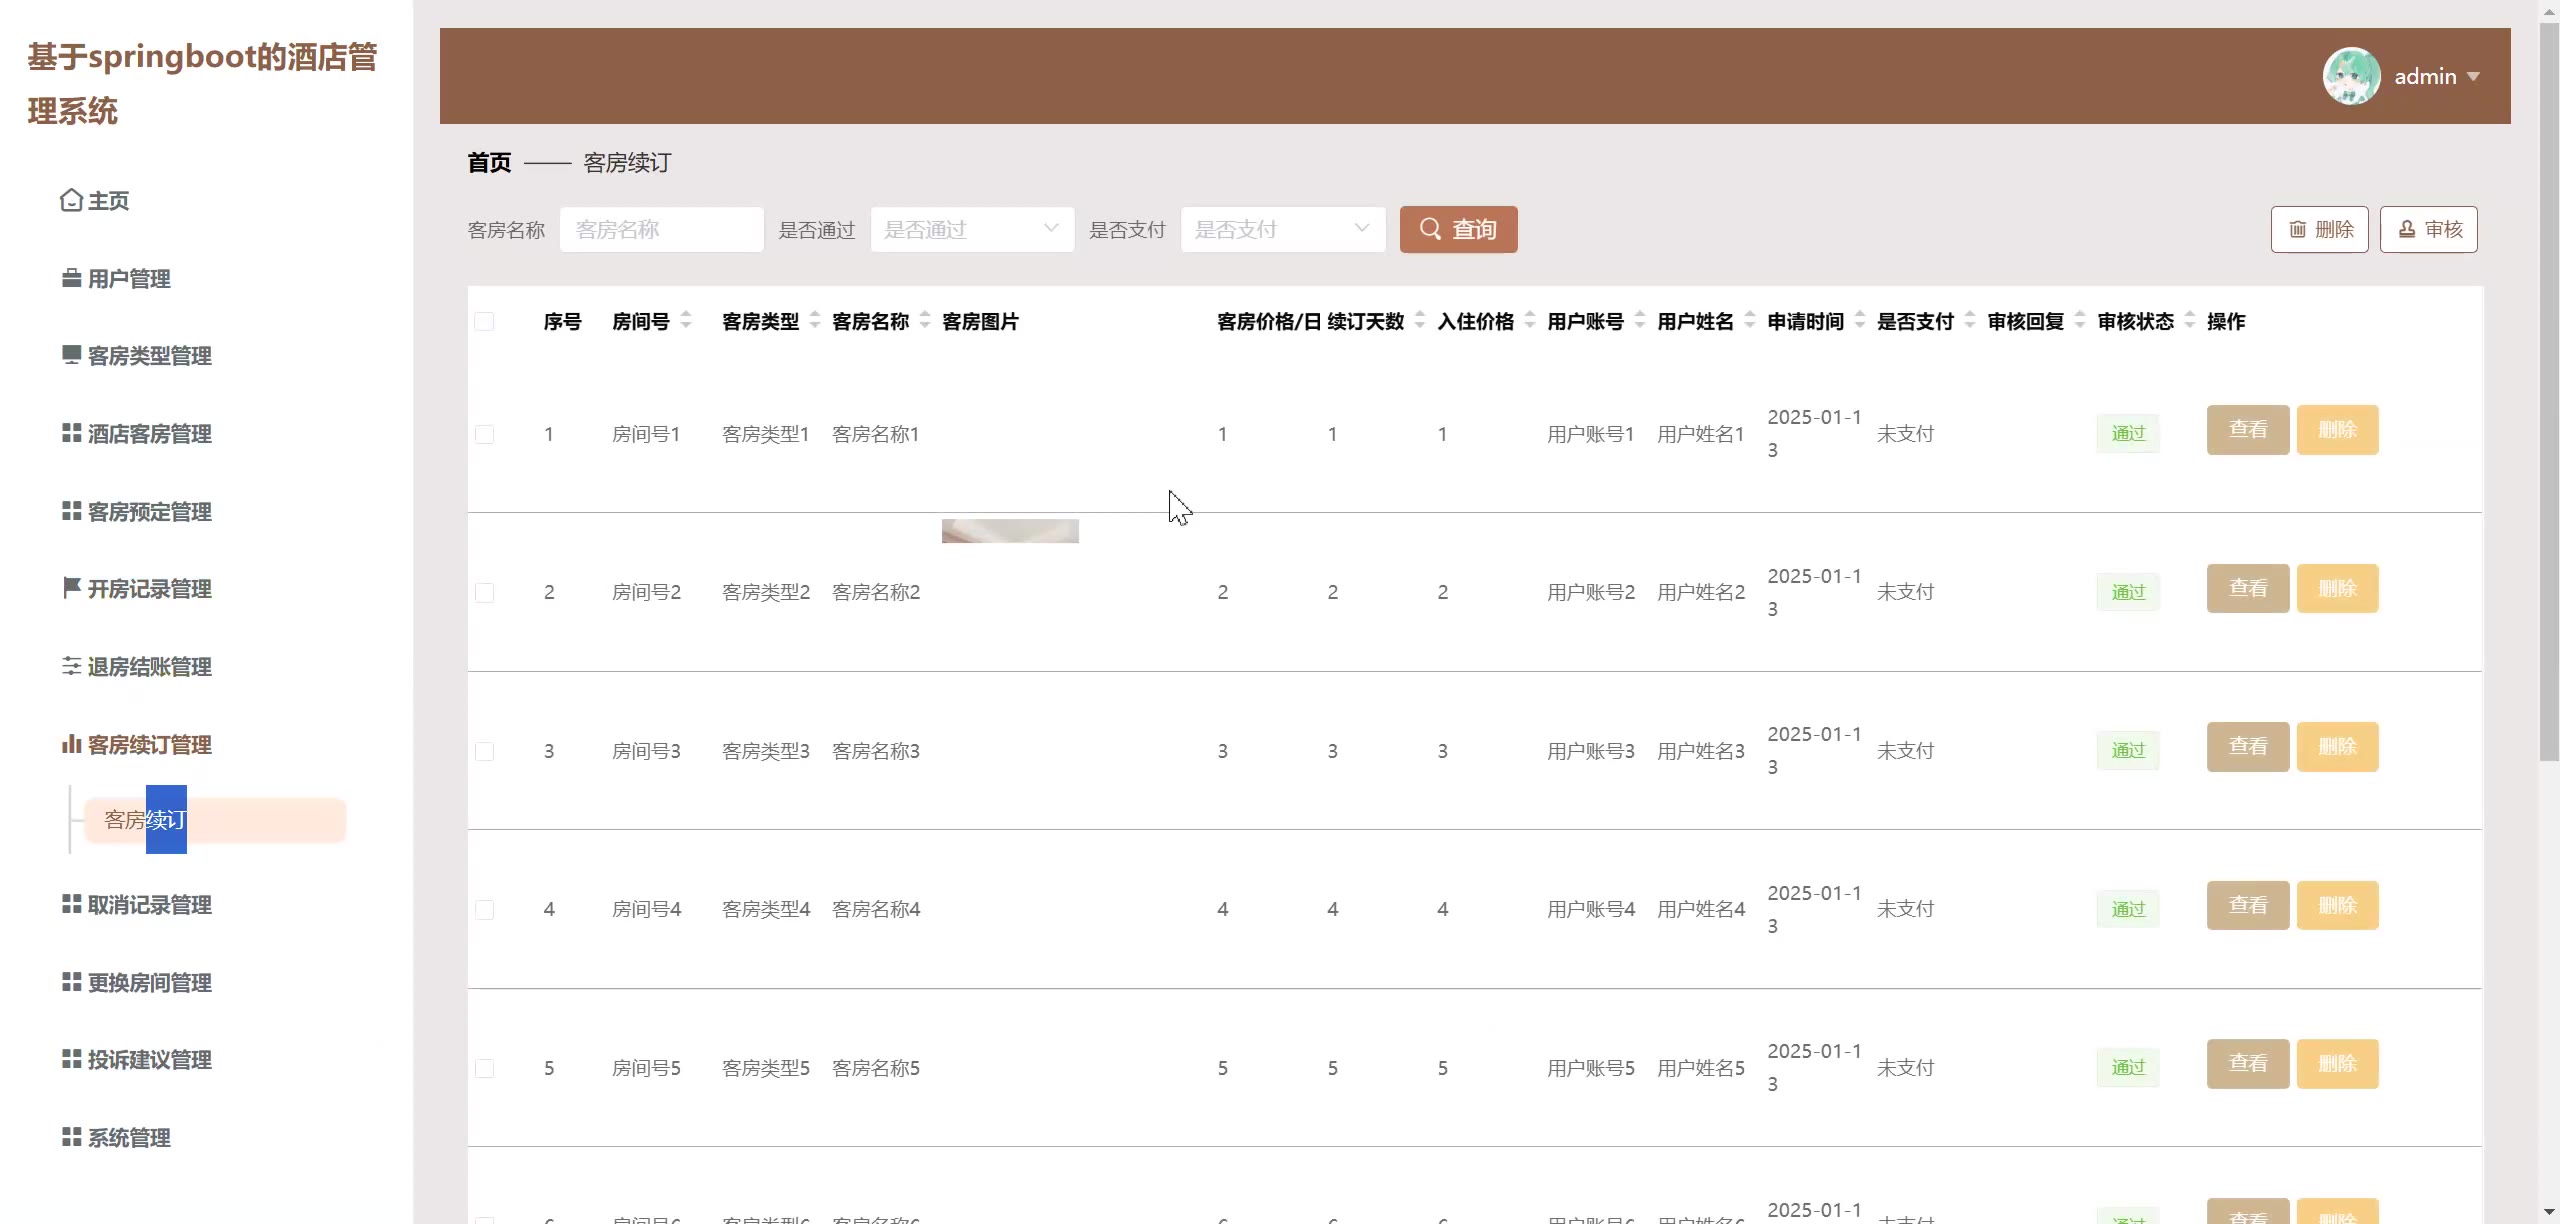Open the 是否通过 dropdown
Image resolution: width=2560 pixels, height=1224 pixels.
pos(971,230)
